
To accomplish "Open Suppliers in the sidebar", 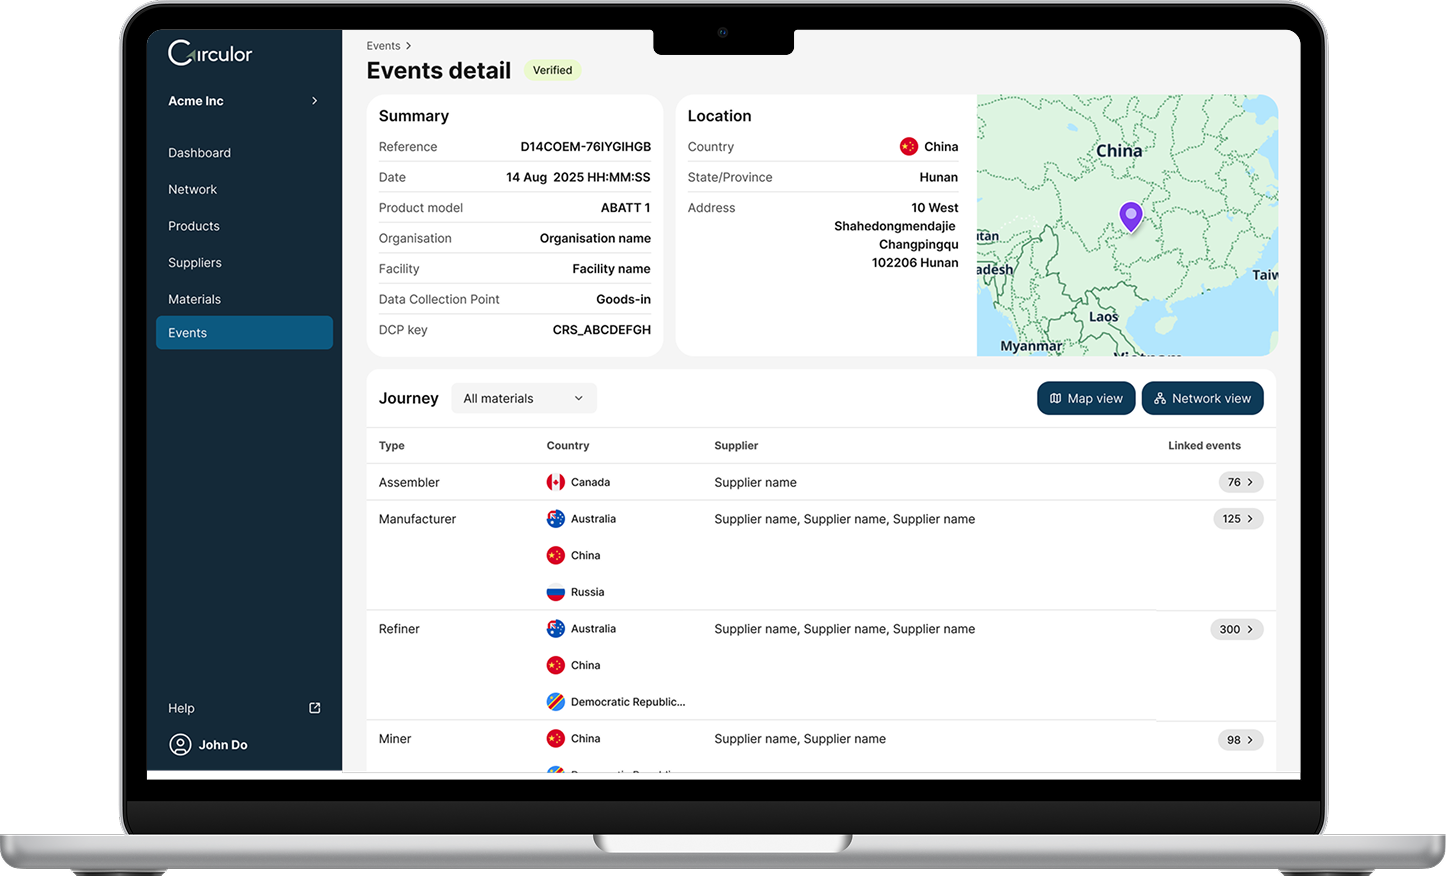I will tap(195, 263).
